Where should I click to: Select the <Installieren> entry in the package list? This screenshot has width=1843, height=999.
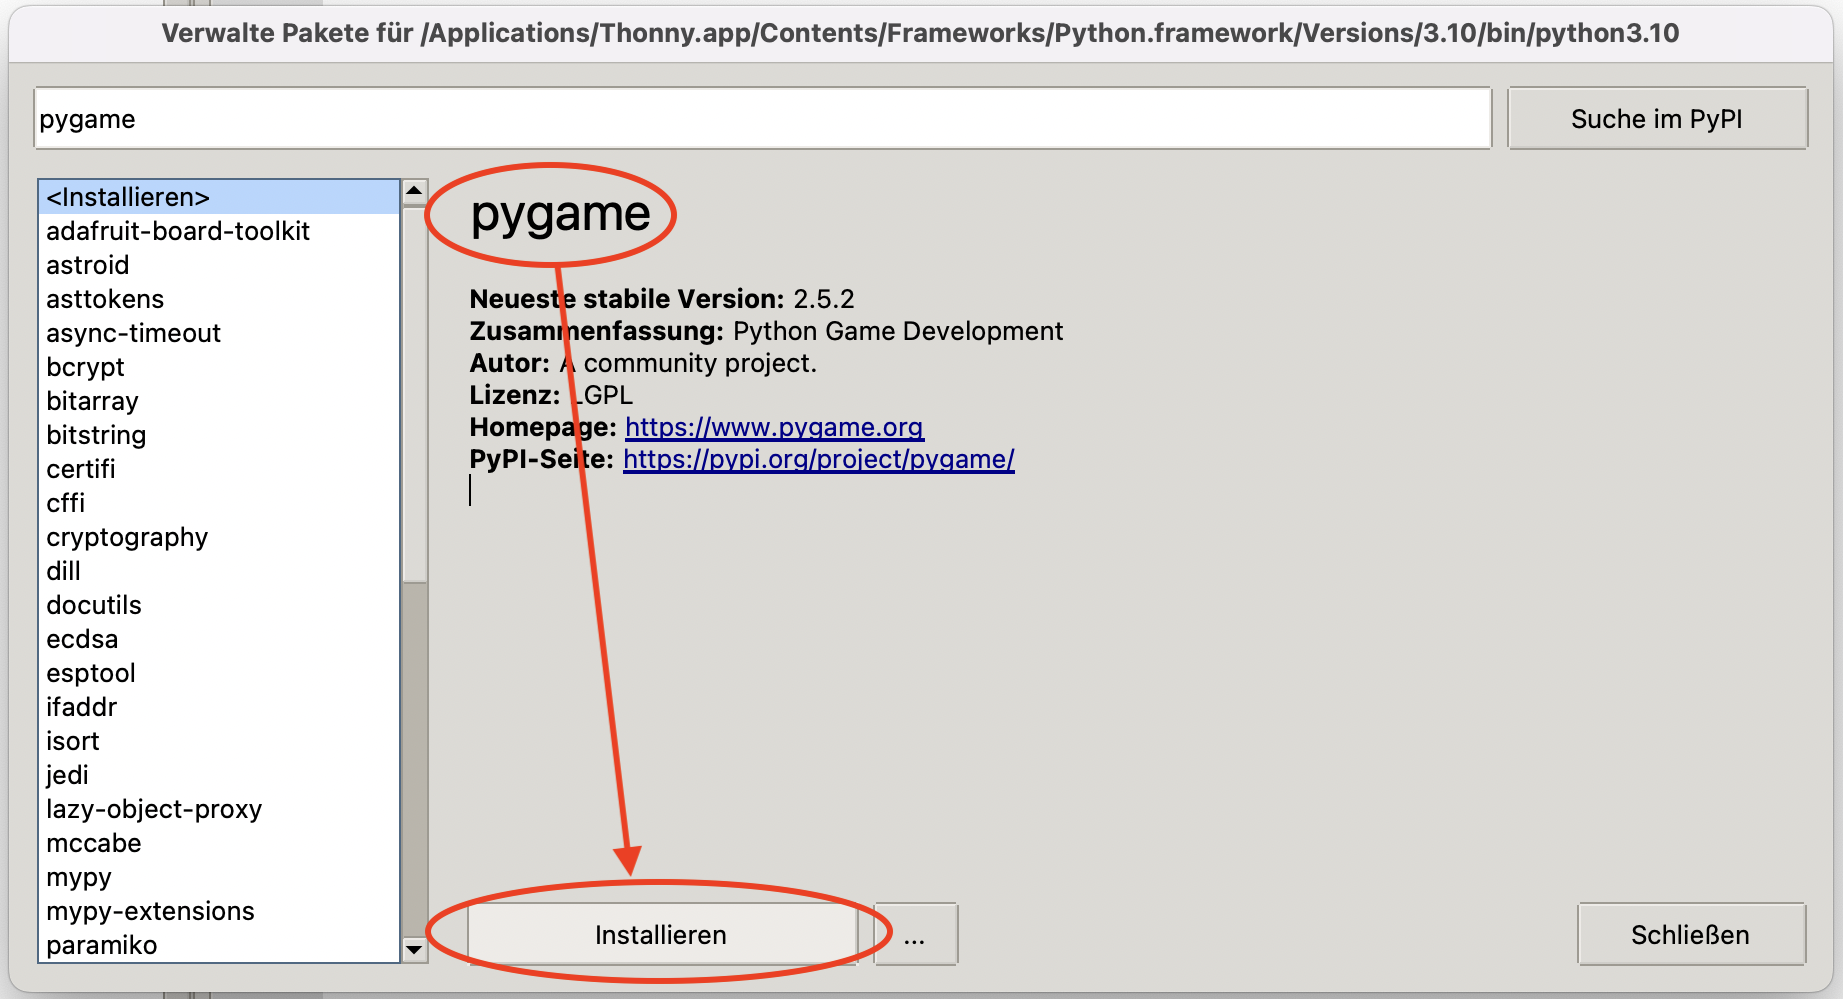coord(128,197)
